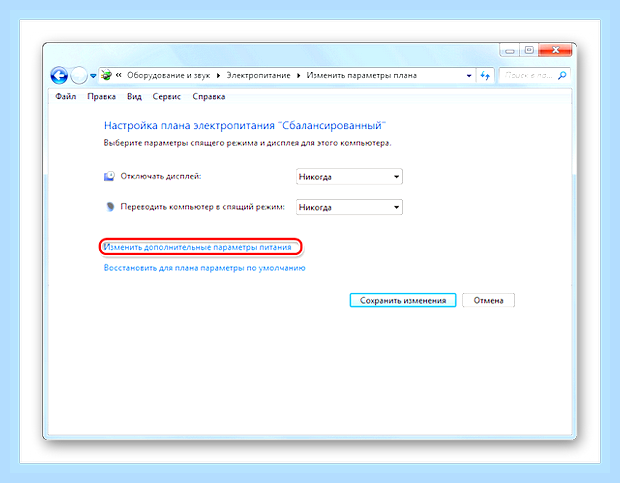
Task: Open the recent pages dropdown arrow
Action: pyautogui.click(x=93, y=75)
